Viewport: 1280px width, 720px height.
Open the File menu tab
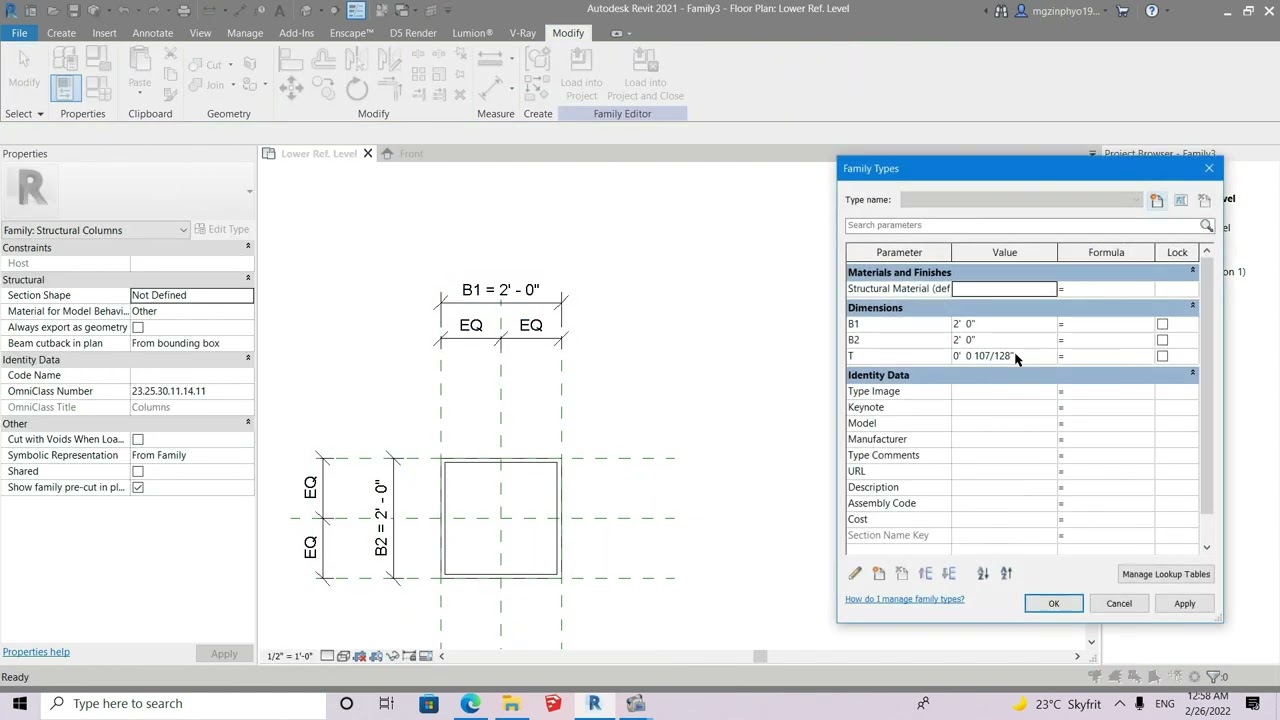19,33
